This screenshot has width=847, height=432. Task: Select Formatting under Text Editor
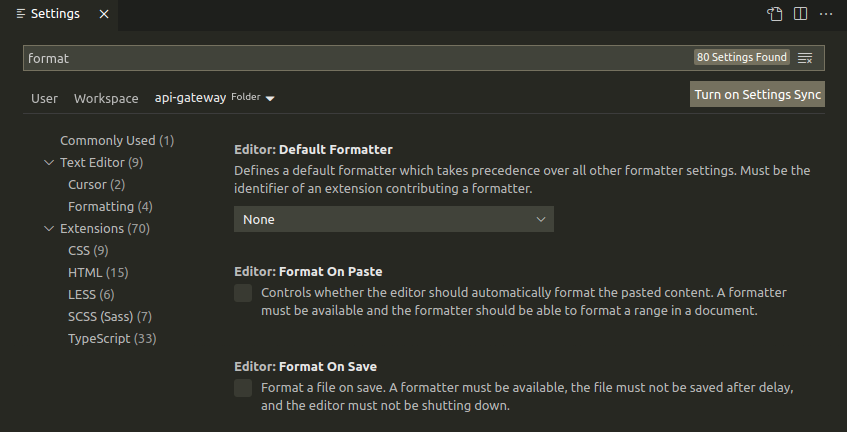click(x=110, y=206)
